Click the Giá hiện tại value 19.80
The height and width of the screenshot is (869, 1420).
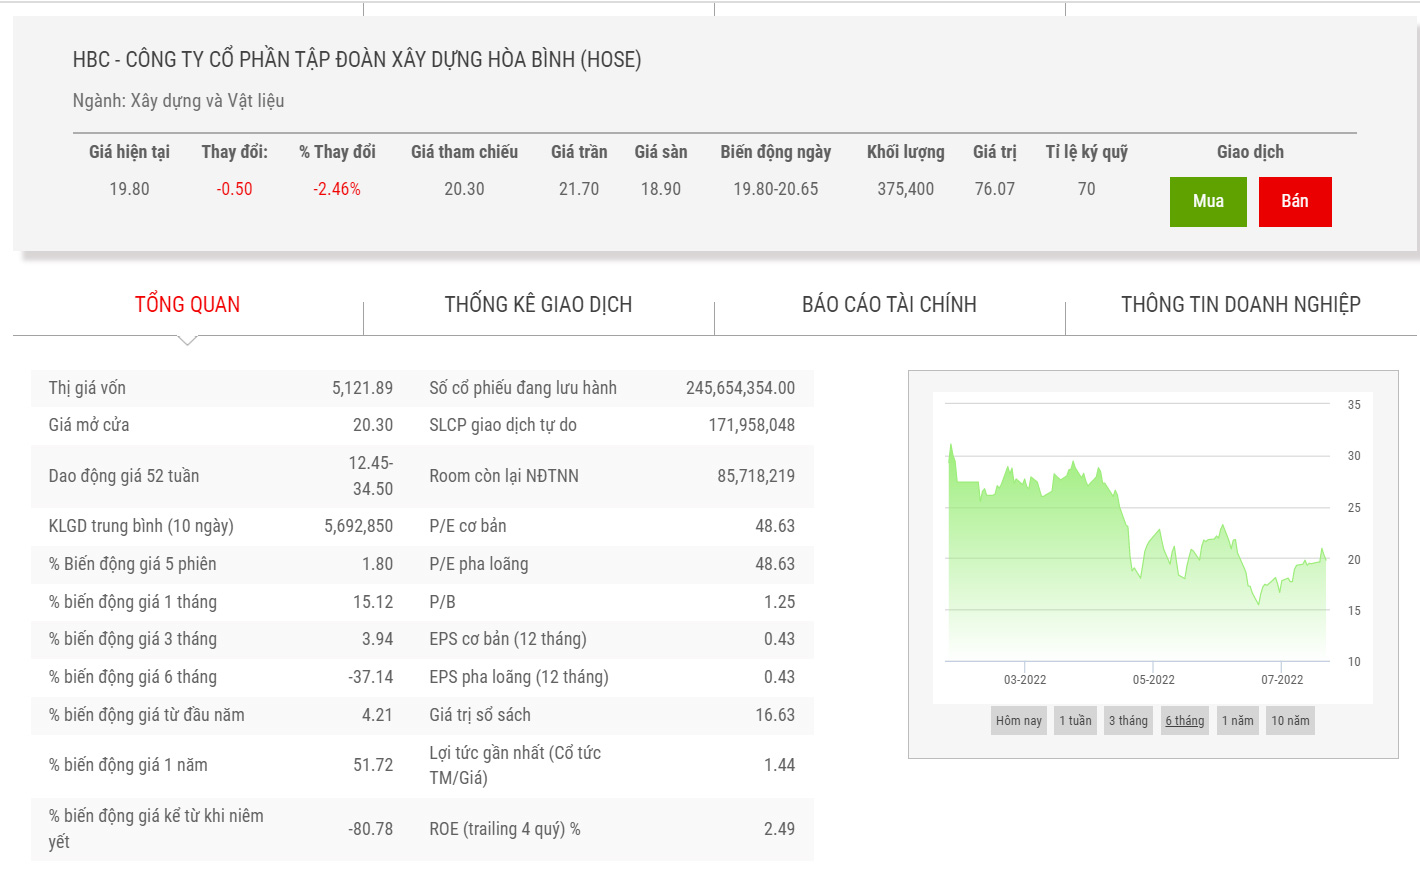[129, 189]
